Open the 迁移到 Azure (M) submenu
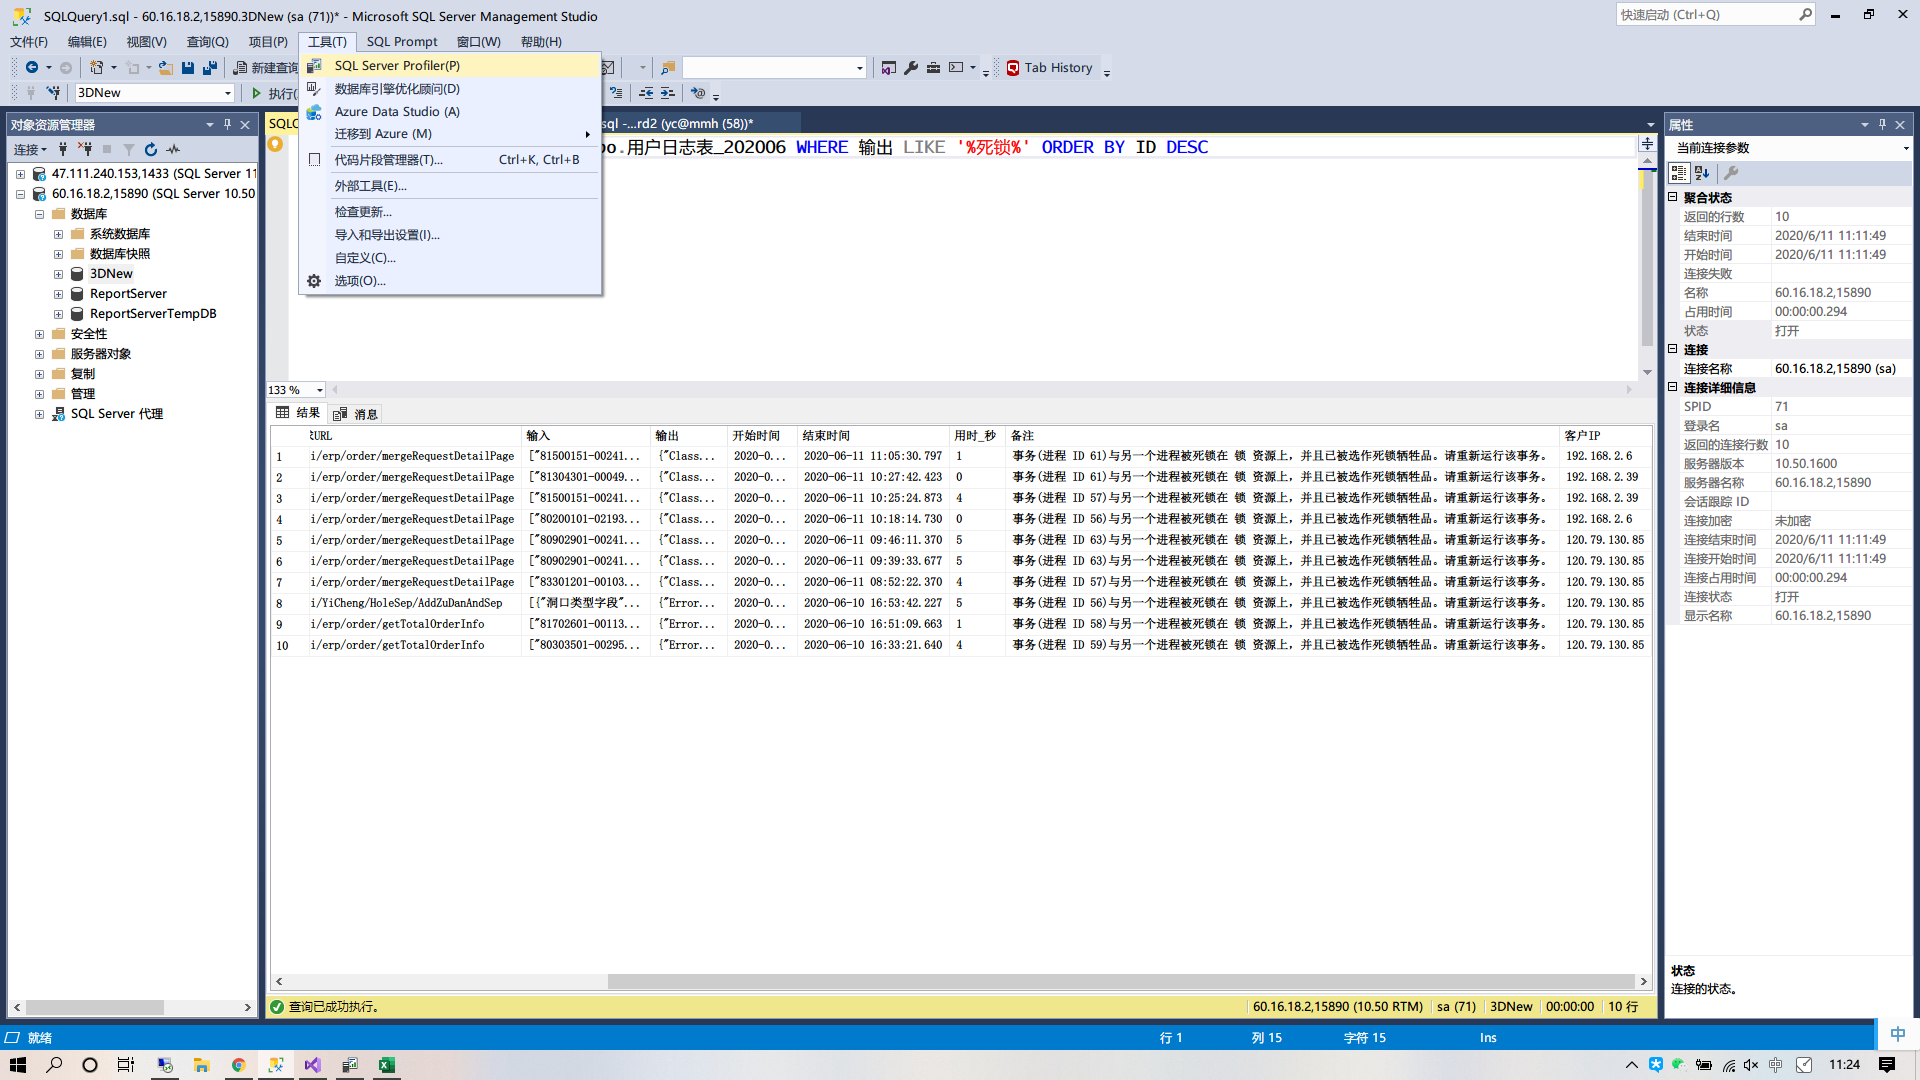Screen dimensions: 1920x1080 click(450, 133)
